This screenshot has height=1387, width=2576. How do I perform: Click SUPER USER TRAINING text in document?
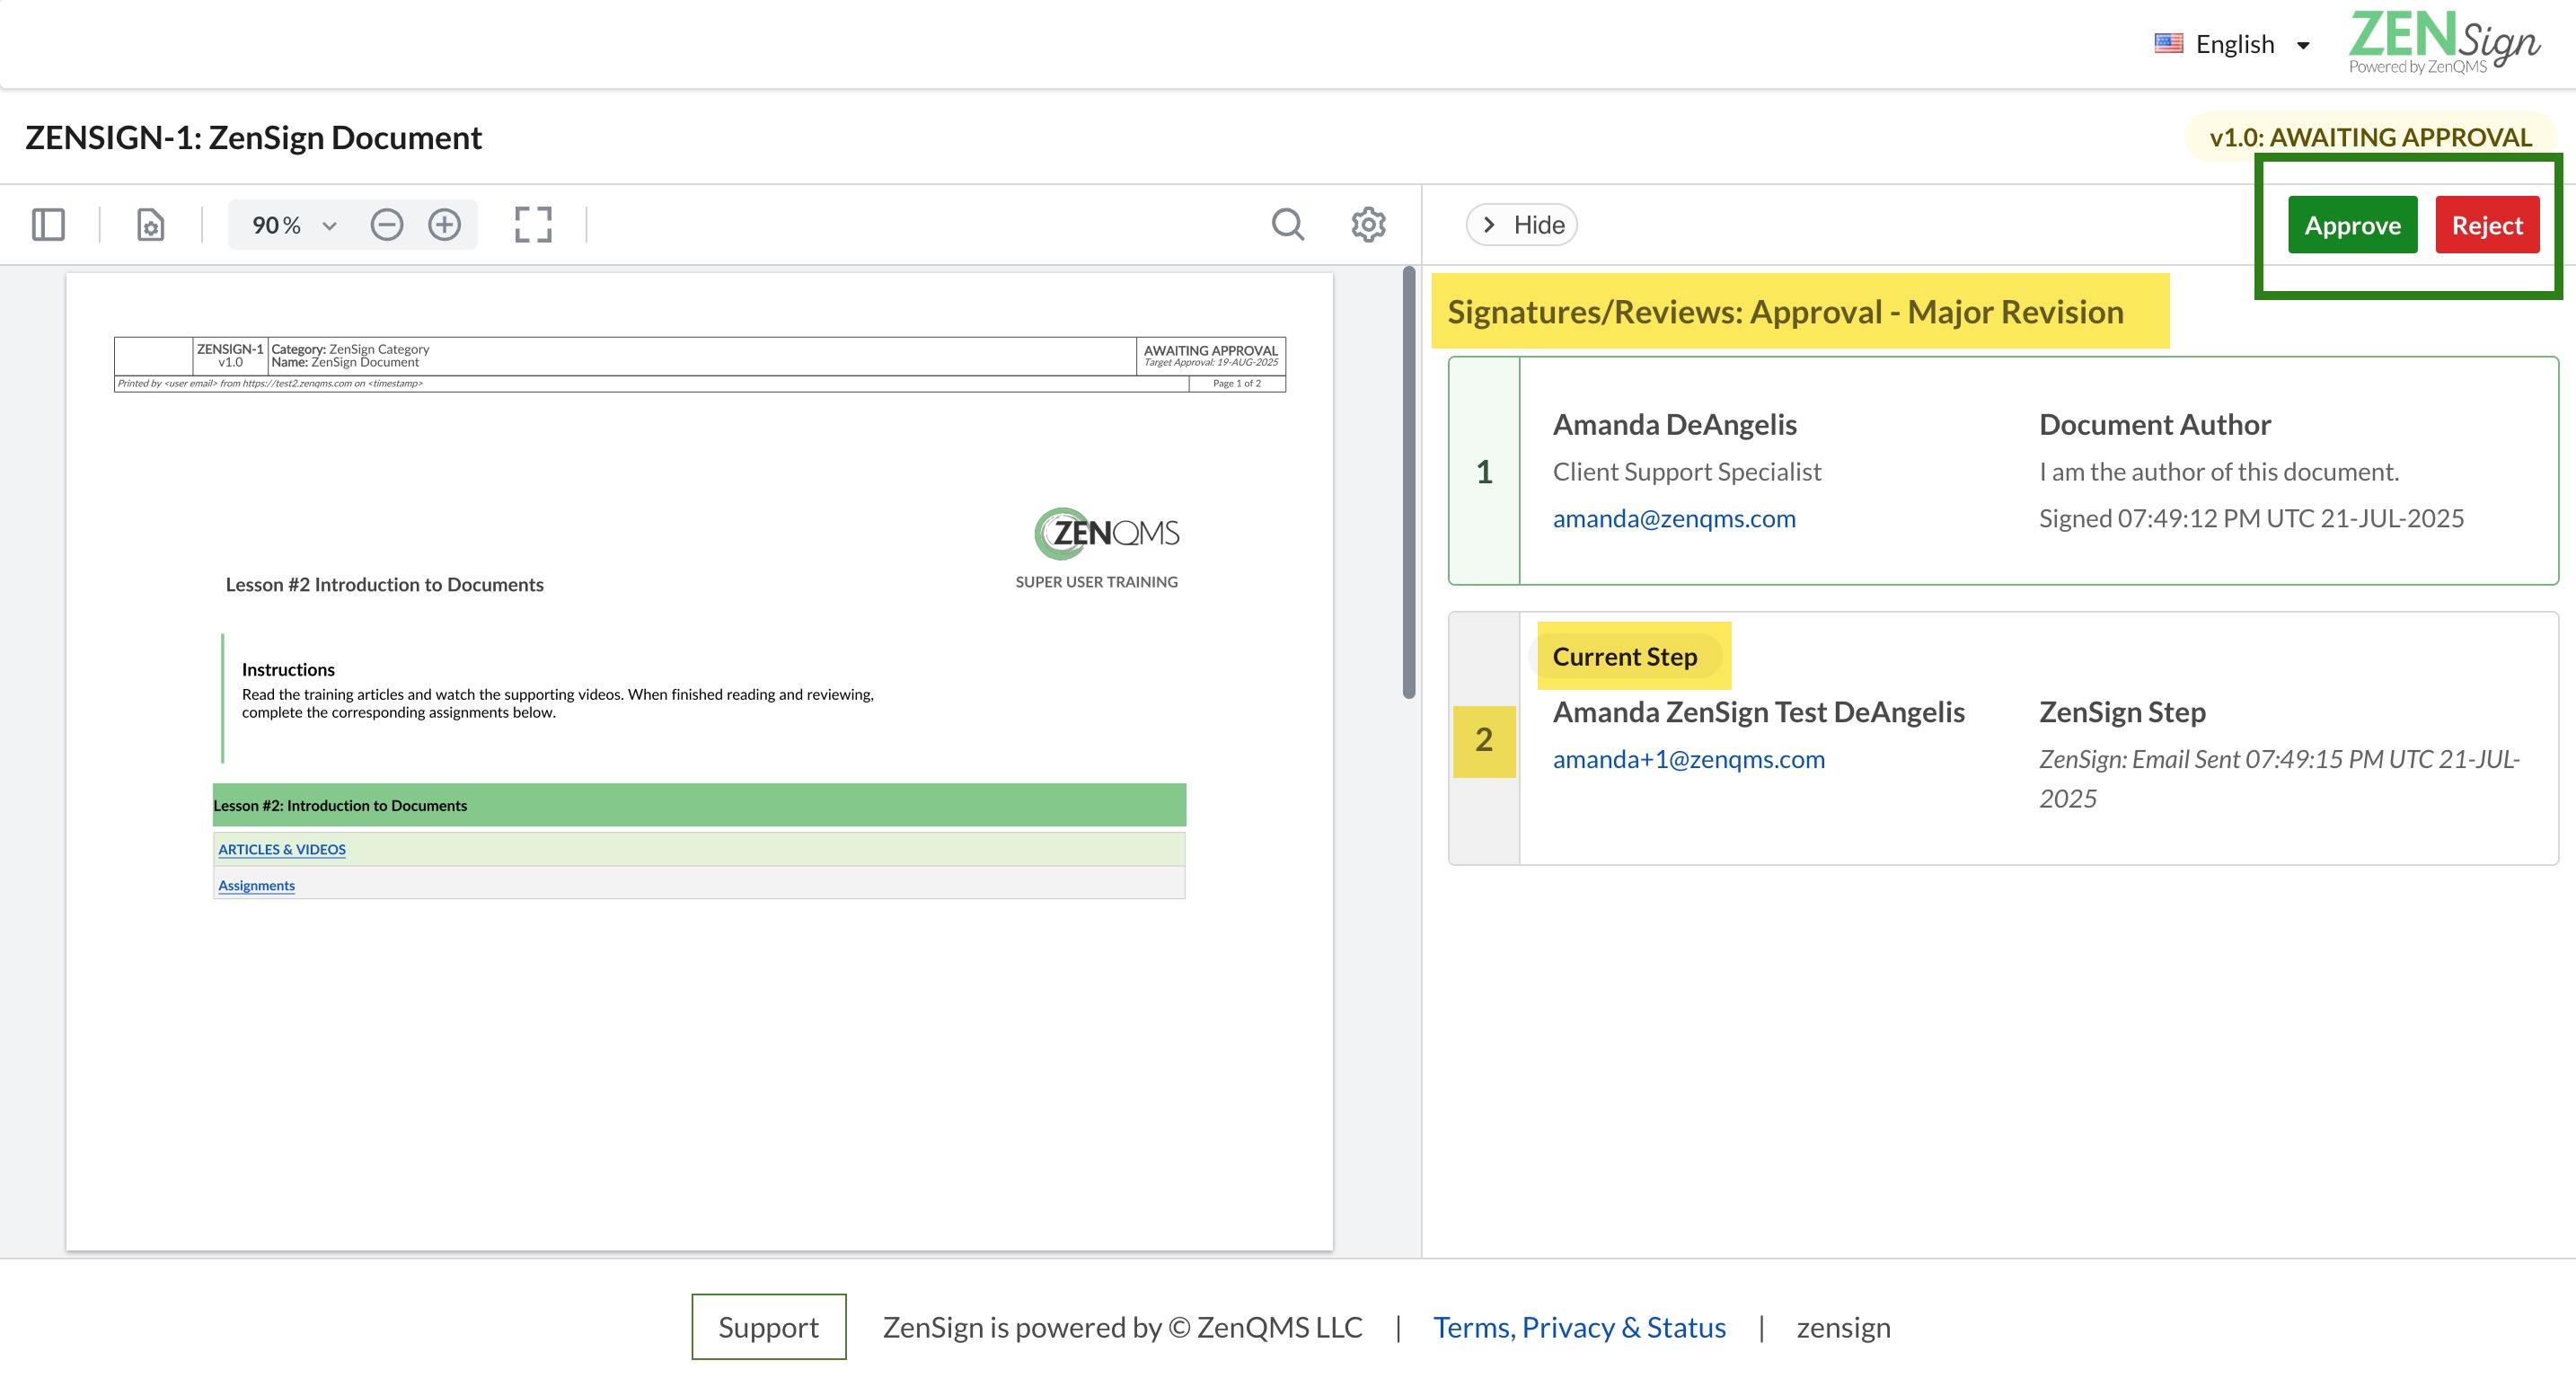tap(1096, 581)
